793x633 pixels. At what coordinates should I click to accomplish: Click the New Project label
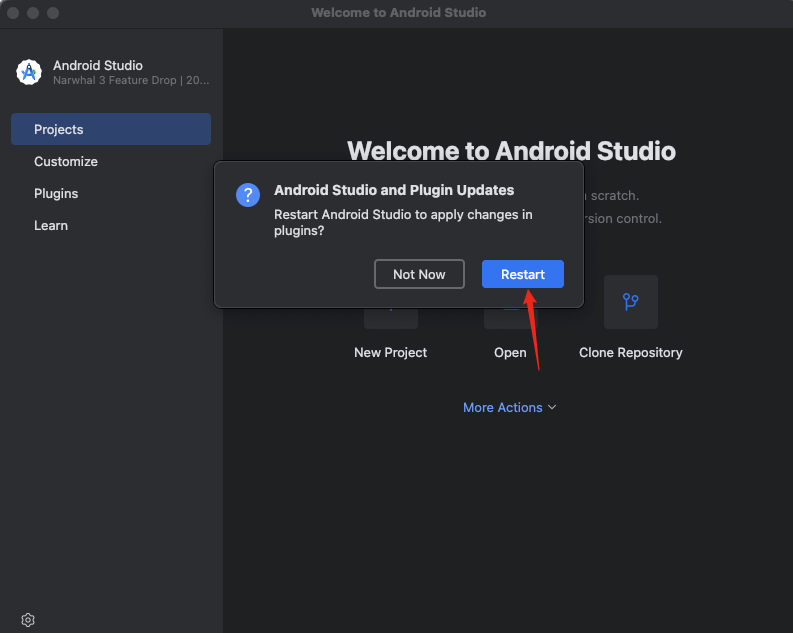click(390, 352)
